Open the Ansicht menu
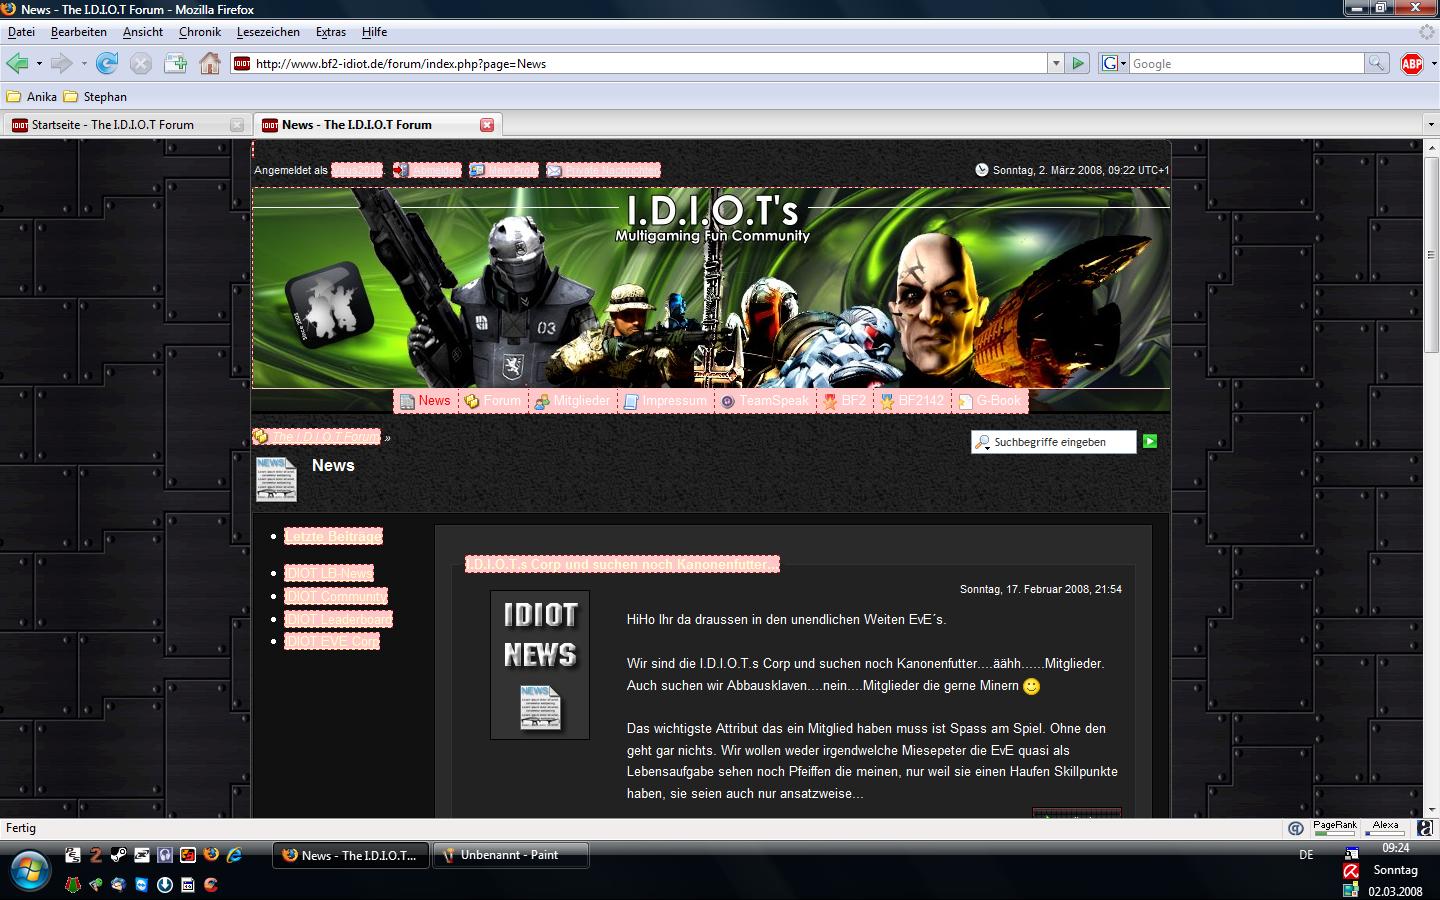This screenshot has height=900, width=1440. 143,32
